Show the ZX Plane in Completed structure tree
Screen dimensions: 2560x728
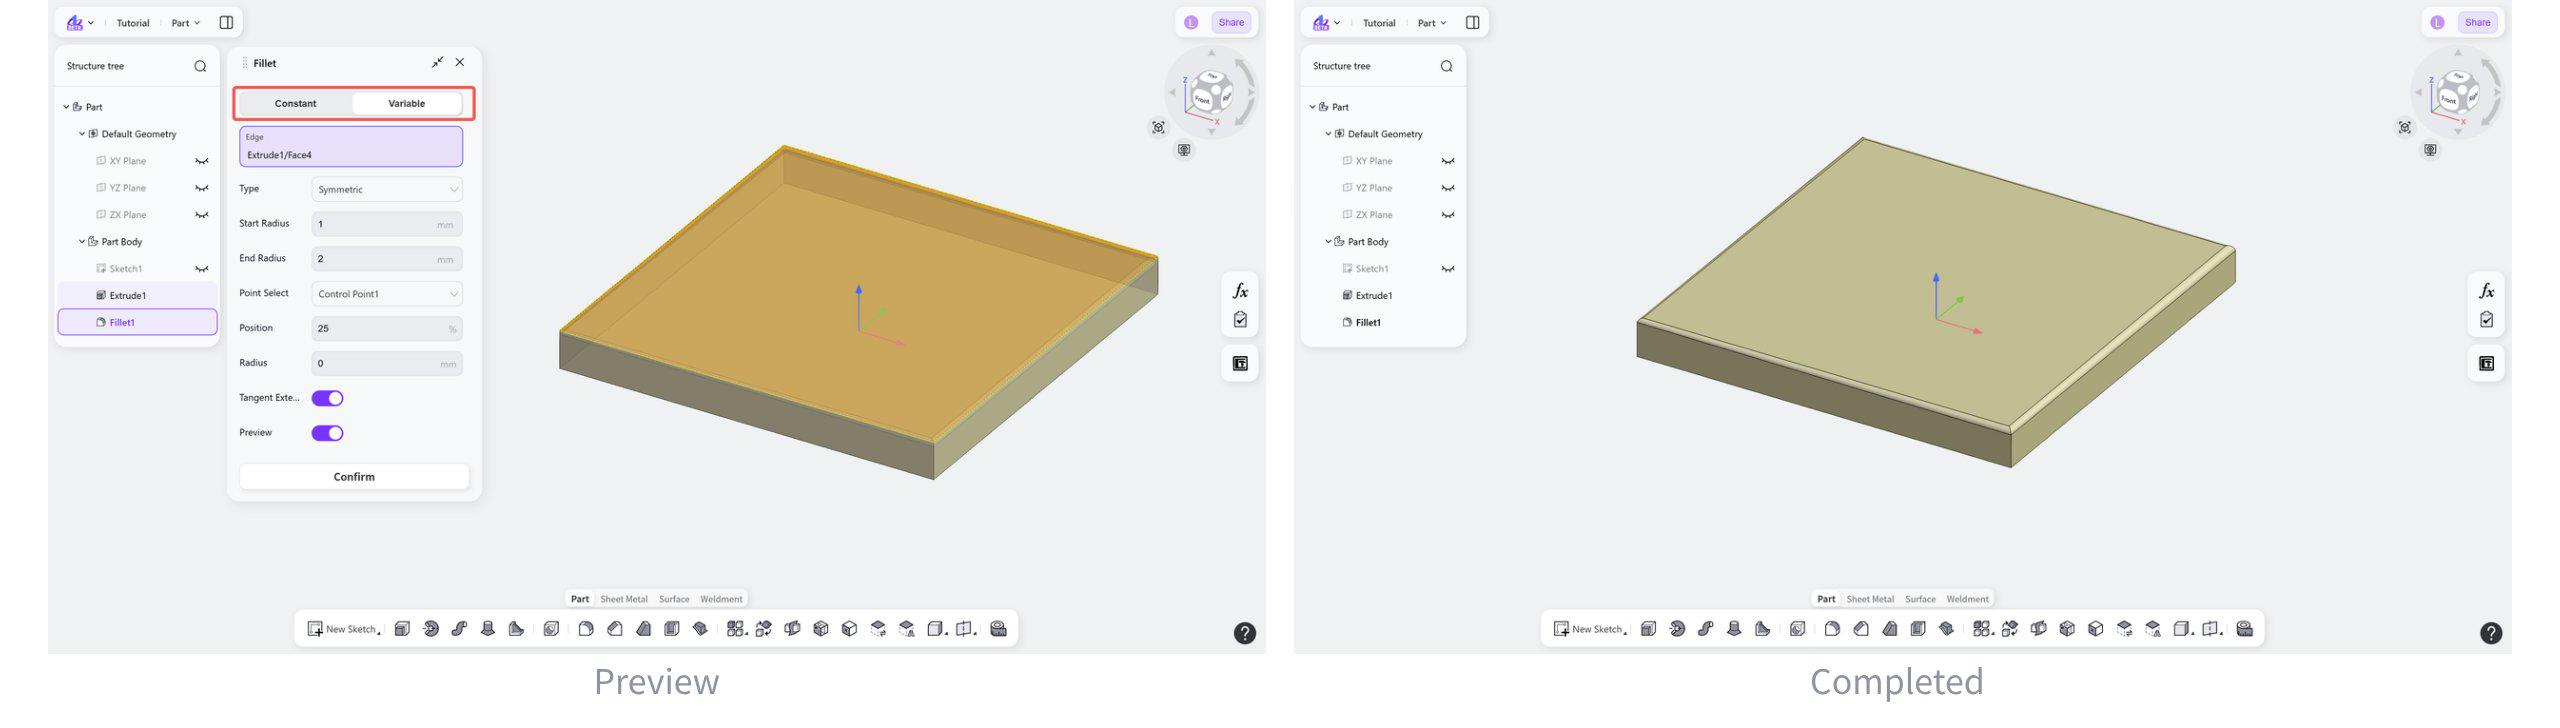coord(1448,215)
